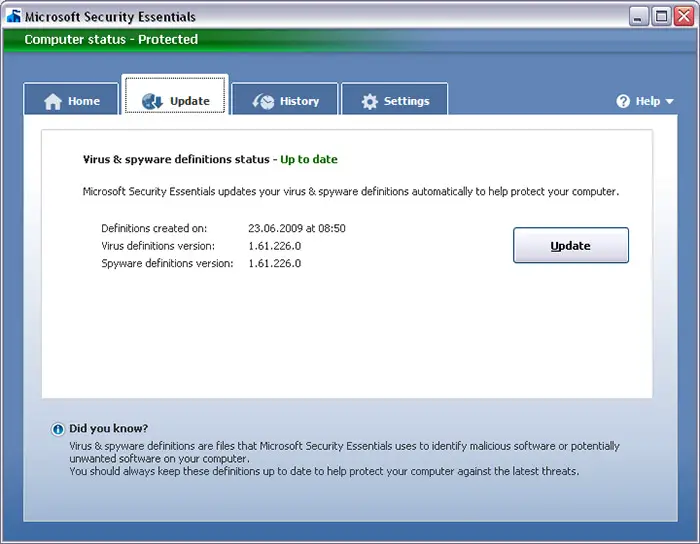Image resolution: width=700 pixels, height=544 pixels.
Task: Click the Microsoft Security Essentials title bar icon
Action: [14, 16]
